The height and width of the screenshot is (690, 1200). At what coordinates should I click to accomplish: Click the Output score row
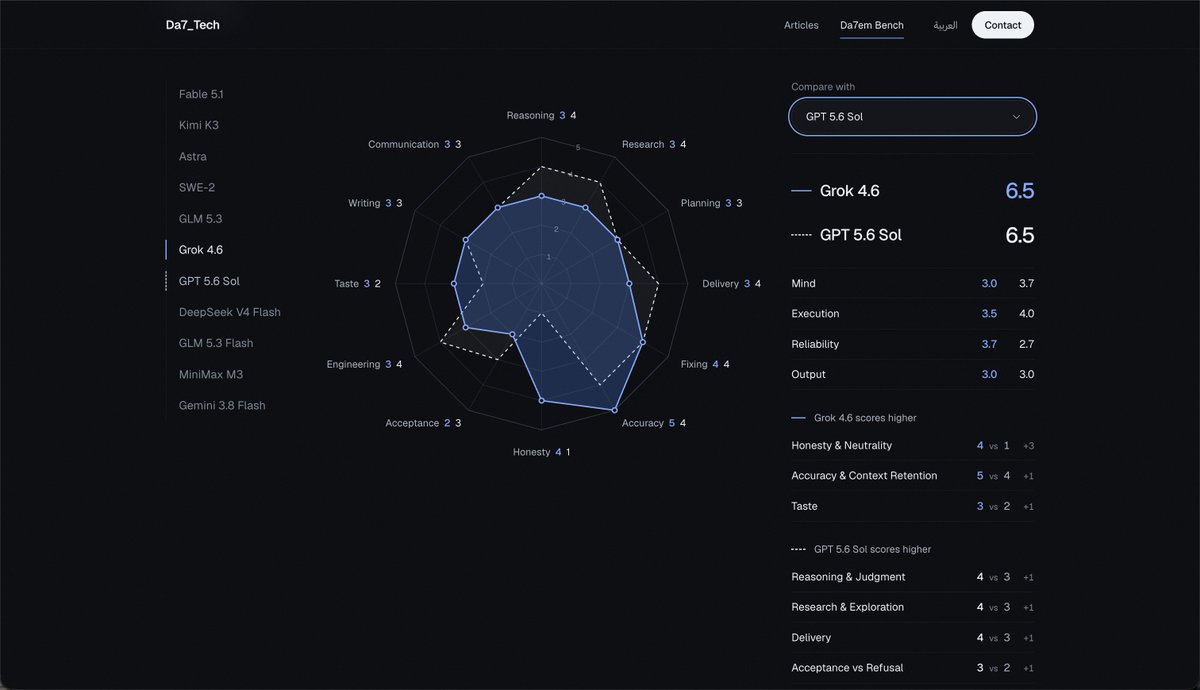(x=912, y=374)
